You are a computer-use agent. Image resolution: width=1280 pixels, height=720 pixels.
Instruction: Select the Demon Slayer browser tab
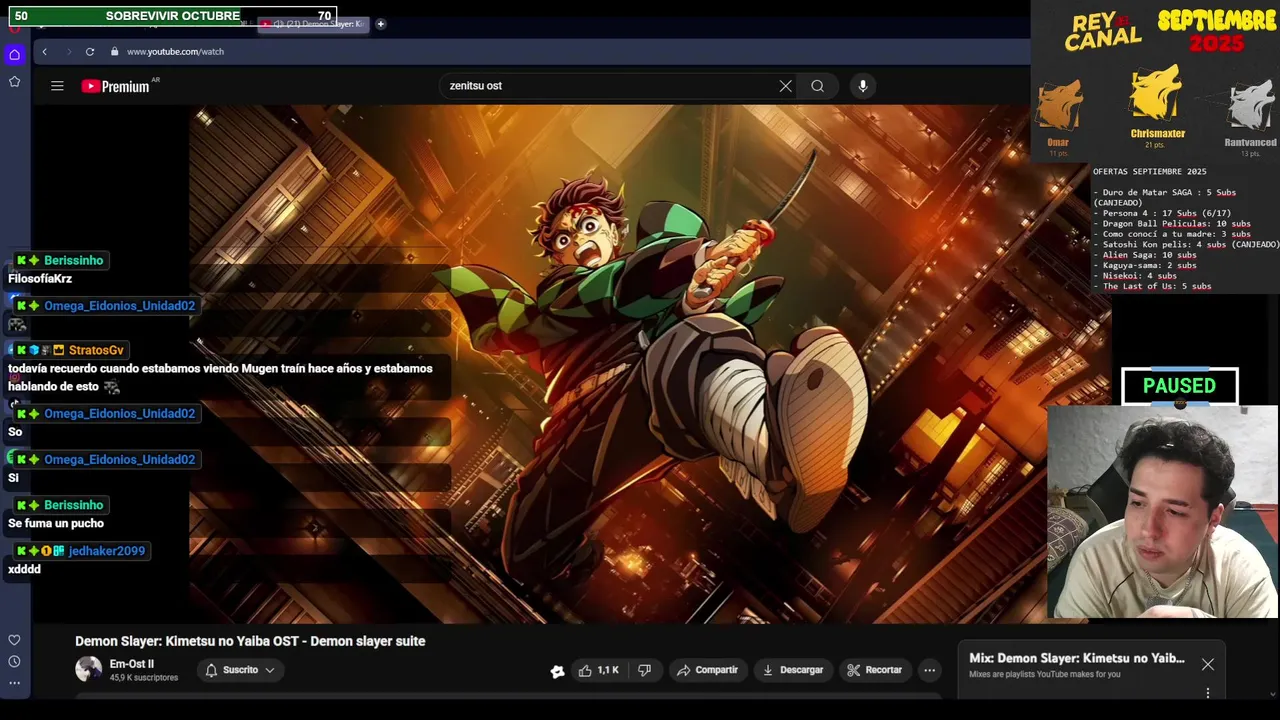312,24
